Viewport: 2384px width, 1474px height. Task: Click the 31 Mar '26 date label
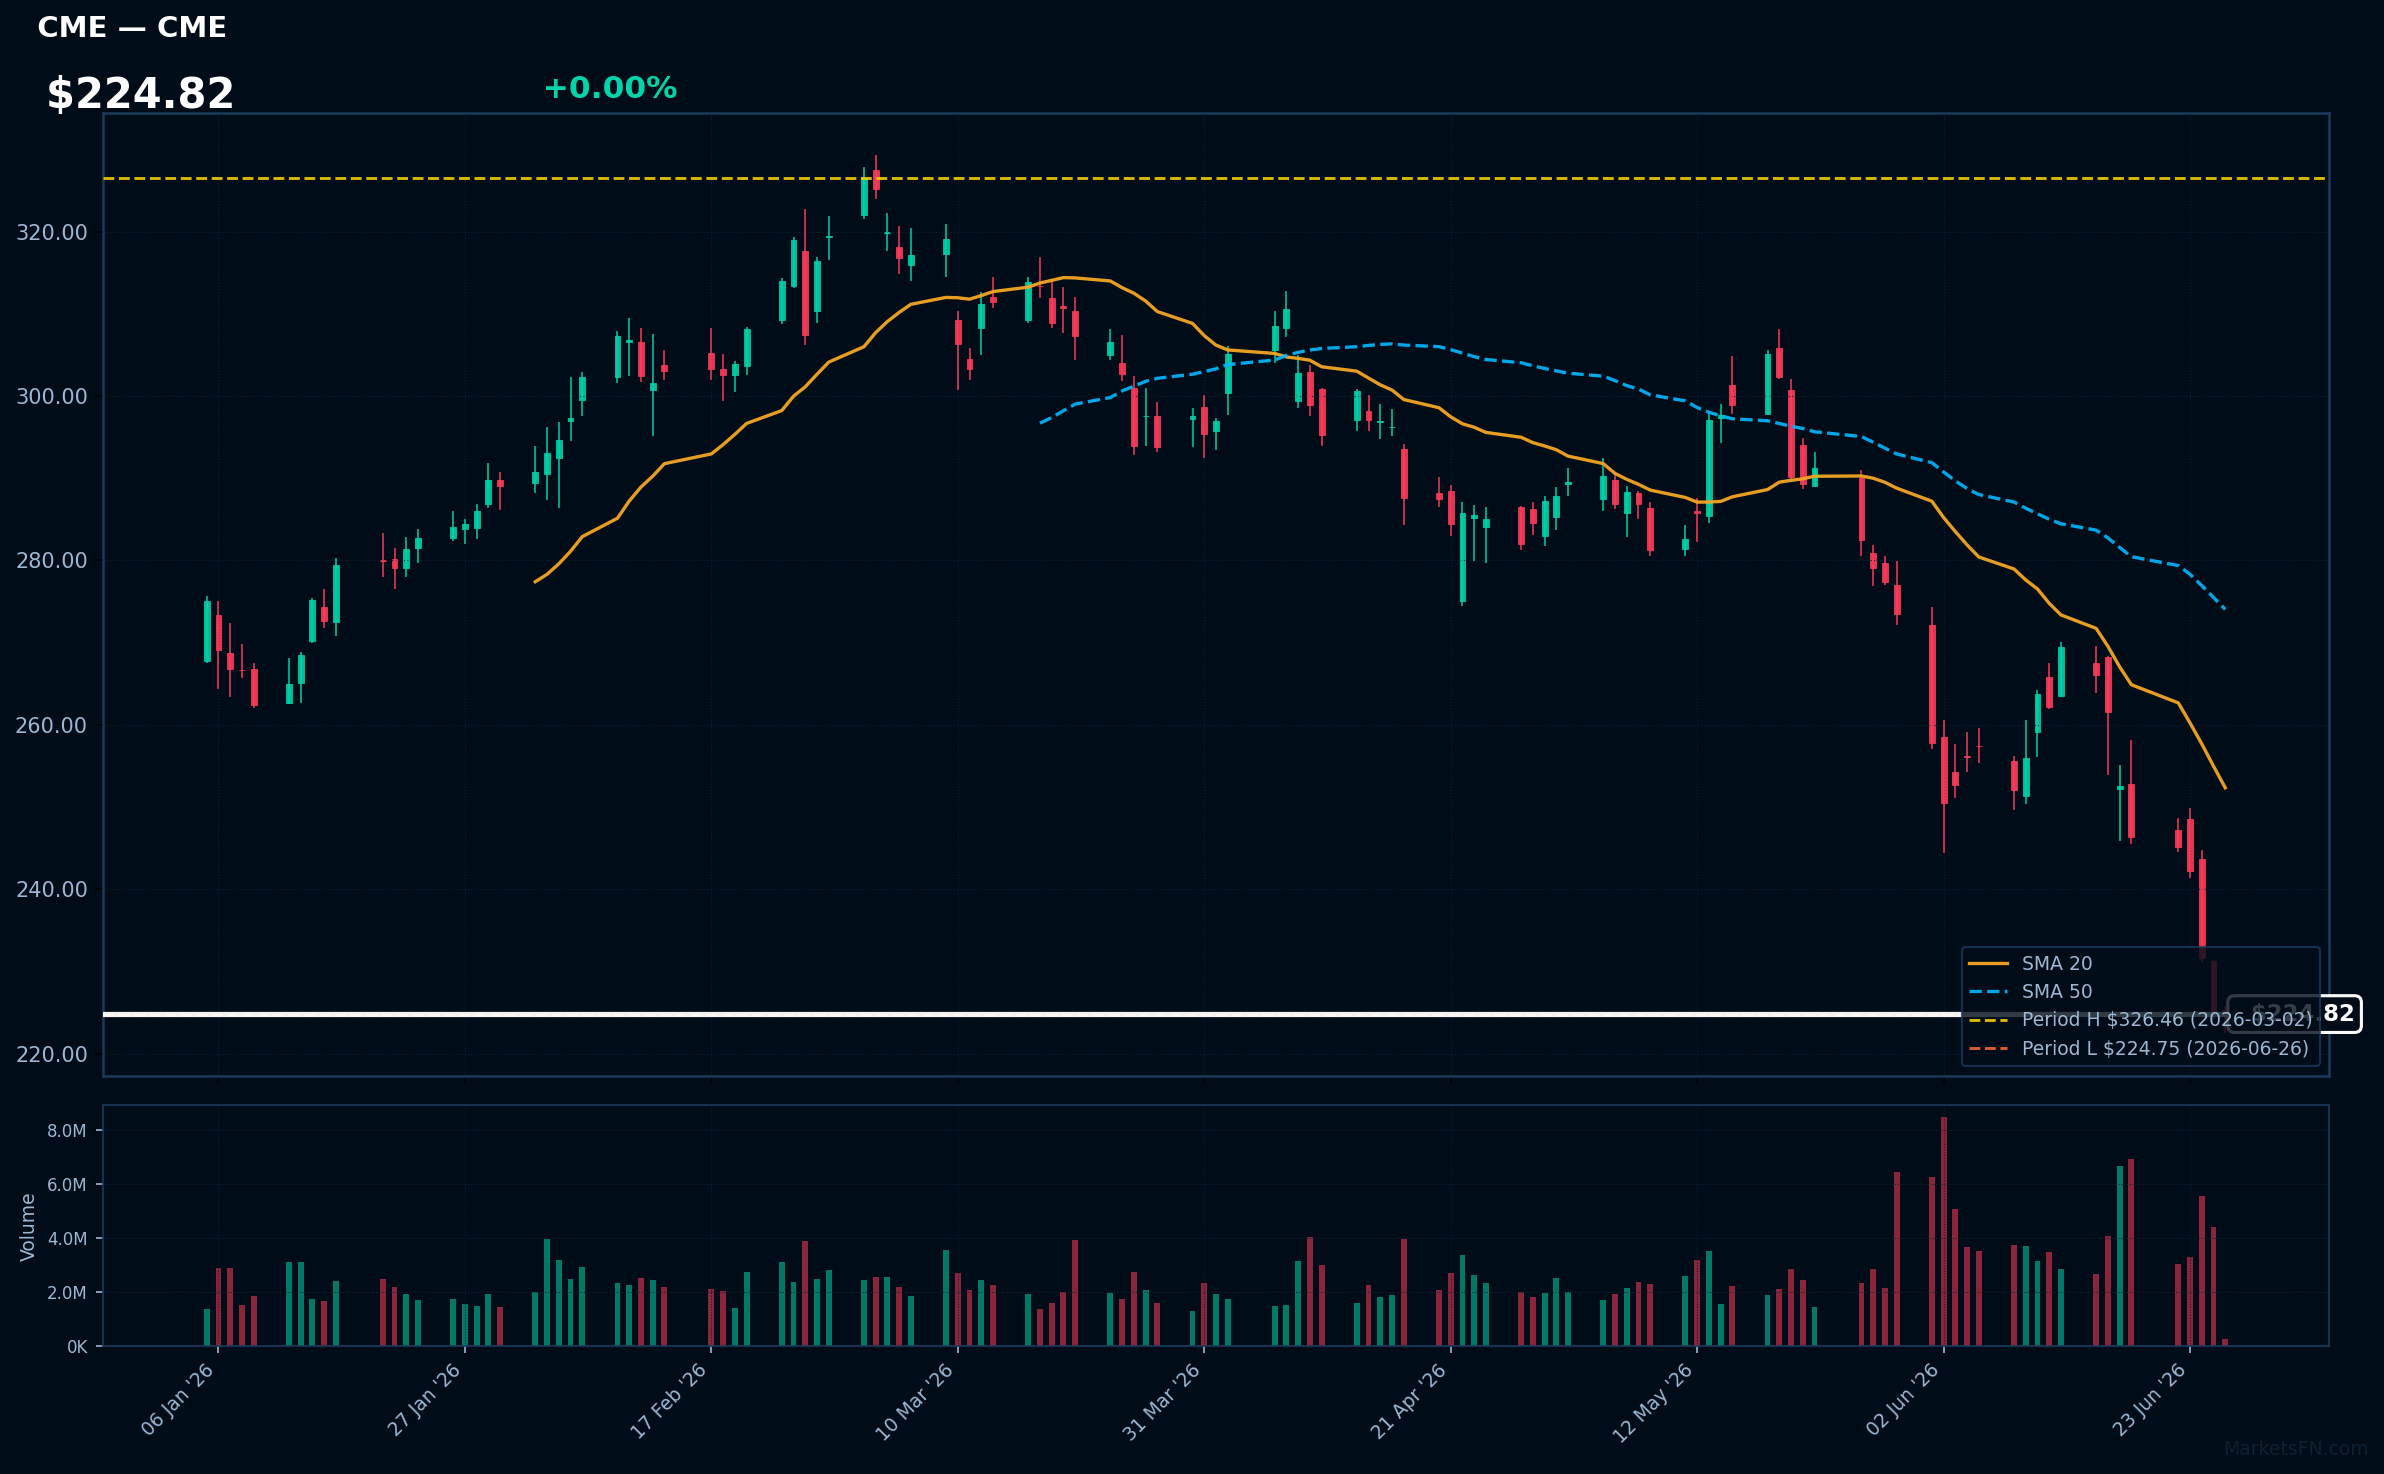pyautogui.click(x=1161, y=1400)
